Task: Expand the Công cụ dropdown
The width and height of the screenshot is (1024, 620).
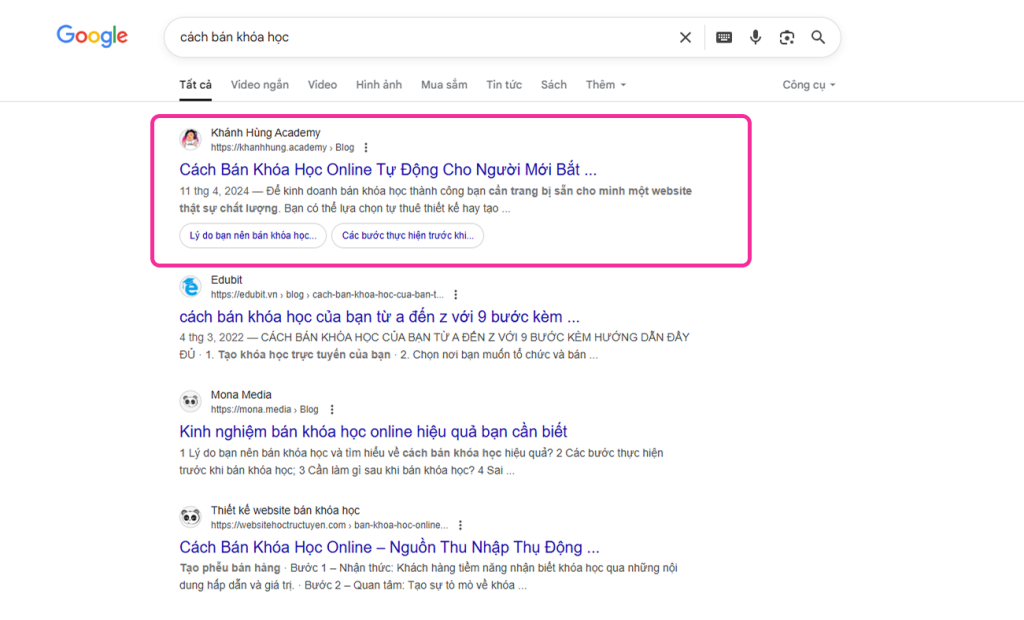Action: pyautogui.click(x=808, y=85)
